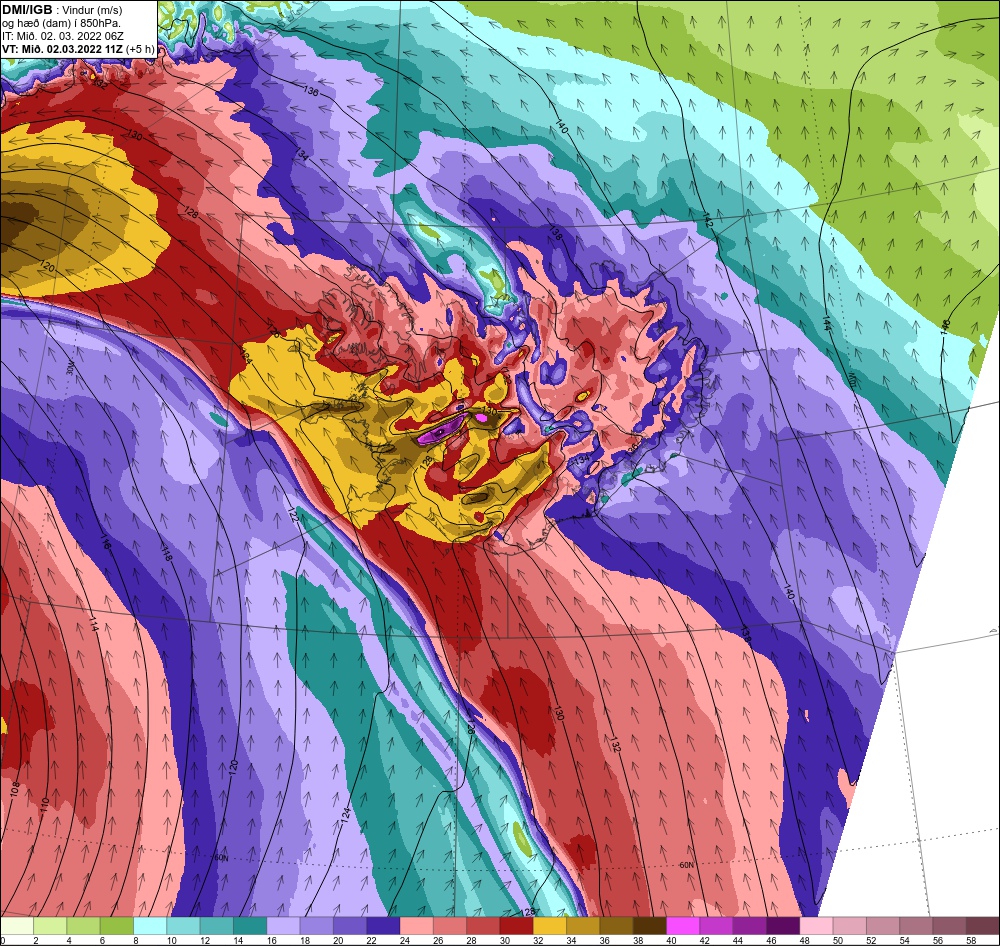Select the '136' contour height label
The image size is (1000, 946).
point(311,91)
